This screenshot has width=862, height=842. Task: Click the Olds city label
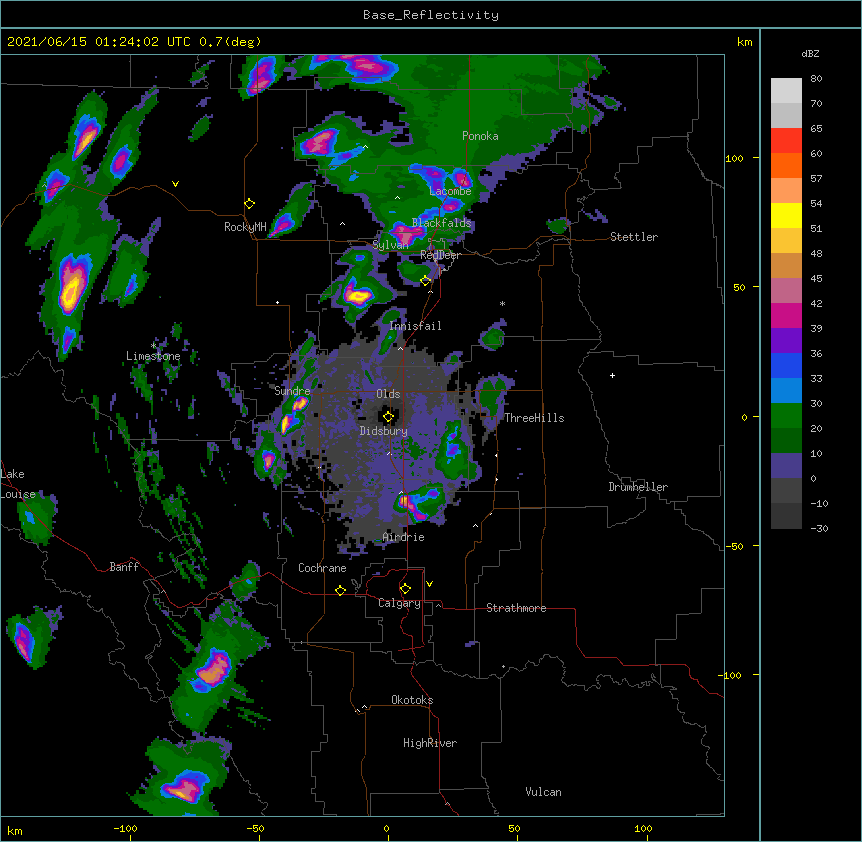[388, 394]
